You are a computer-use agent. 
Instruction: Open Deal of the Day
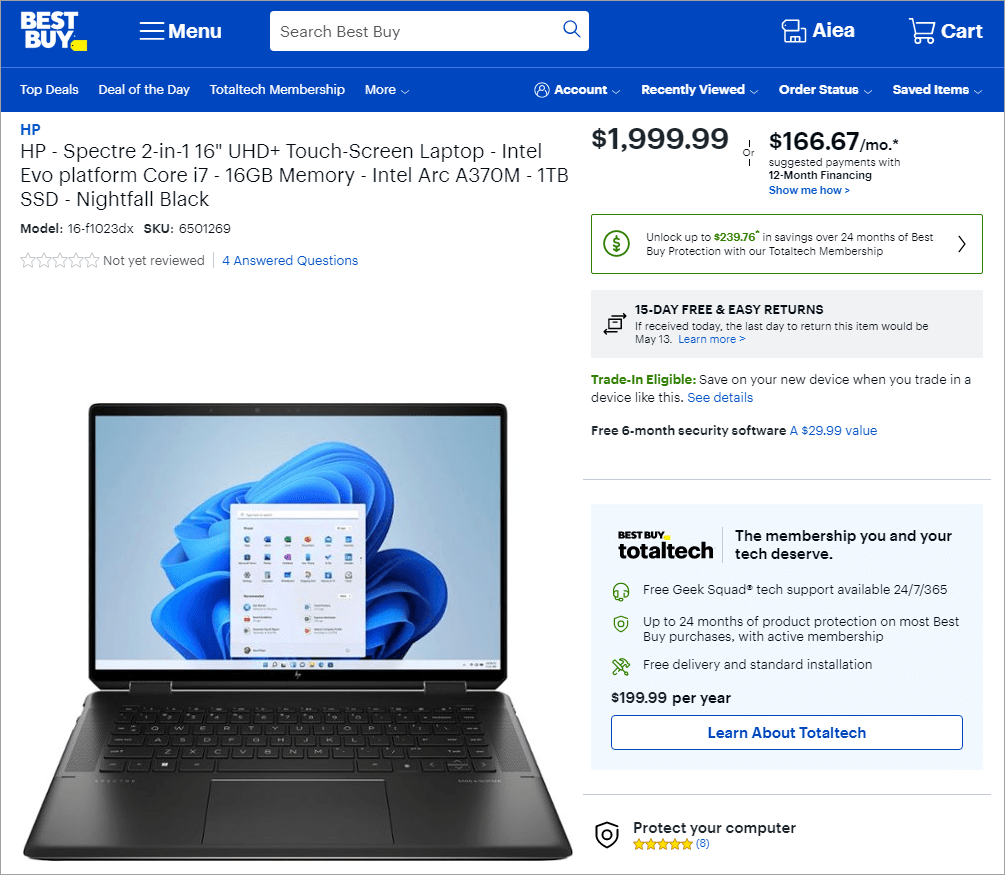coord(144,90)
